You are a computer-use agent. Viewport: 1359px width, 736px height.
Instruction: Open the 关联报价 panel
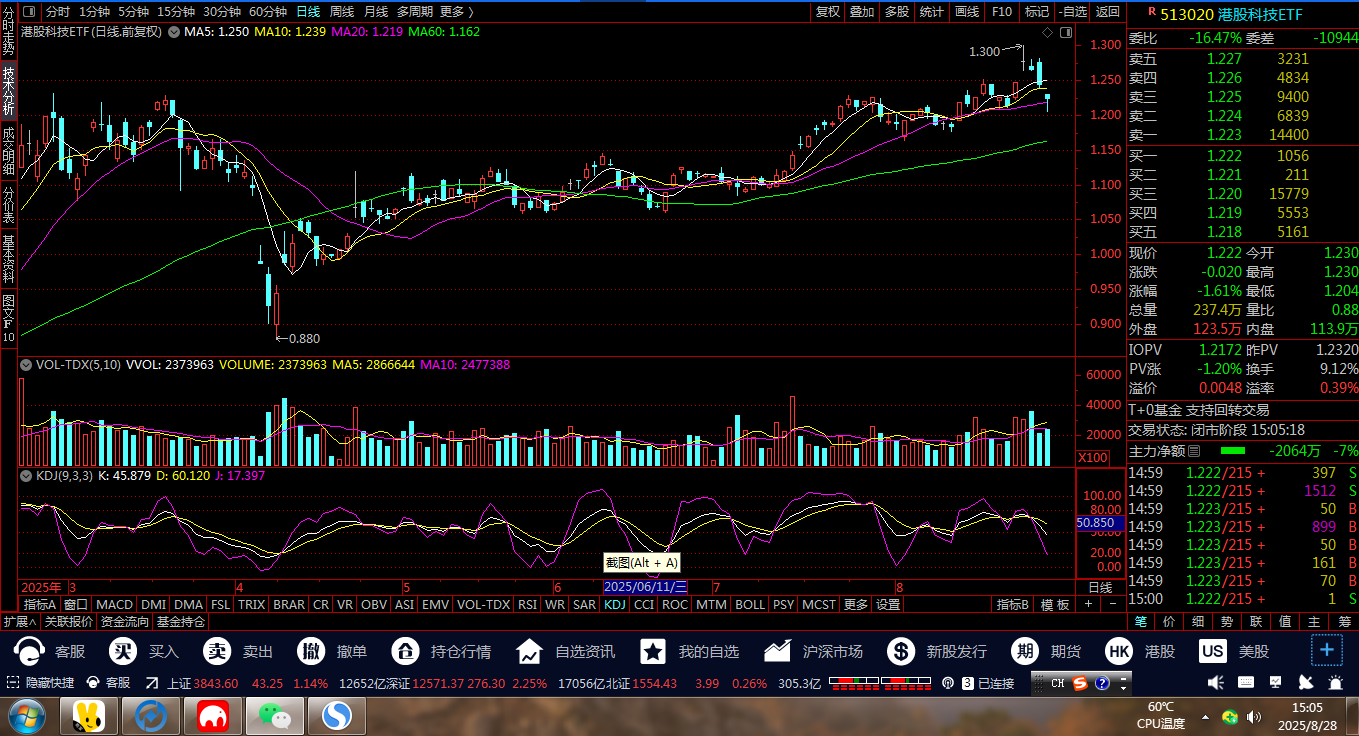(69, 621)
